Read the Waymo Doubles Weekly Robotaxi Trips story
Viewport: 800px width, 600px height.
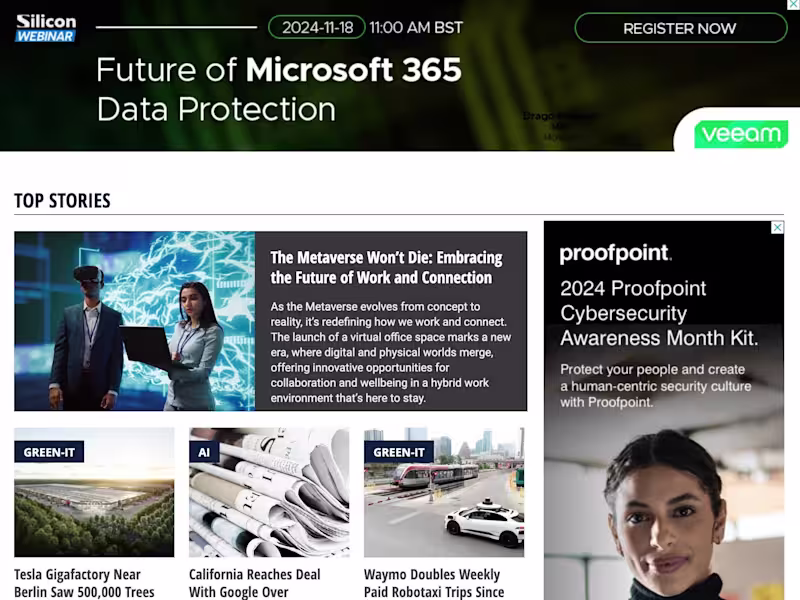click(434, 583)
